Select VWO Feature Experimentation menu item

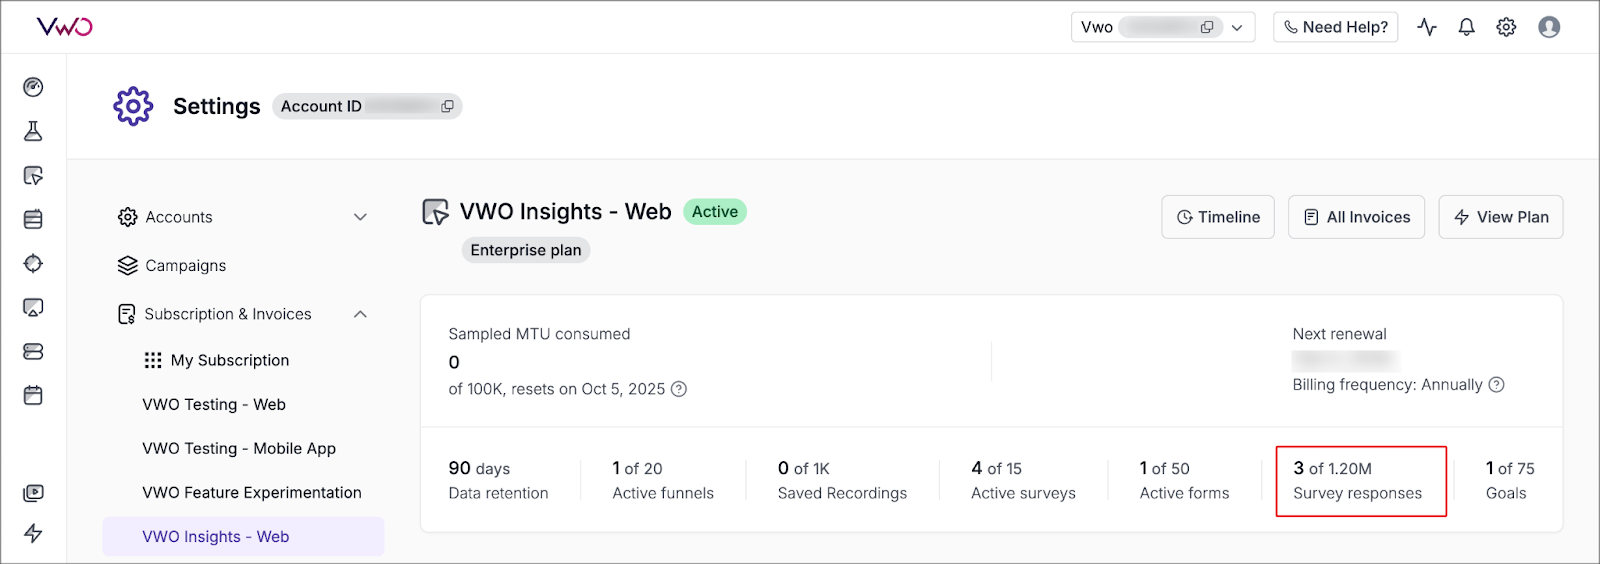[x=252, y=492]
